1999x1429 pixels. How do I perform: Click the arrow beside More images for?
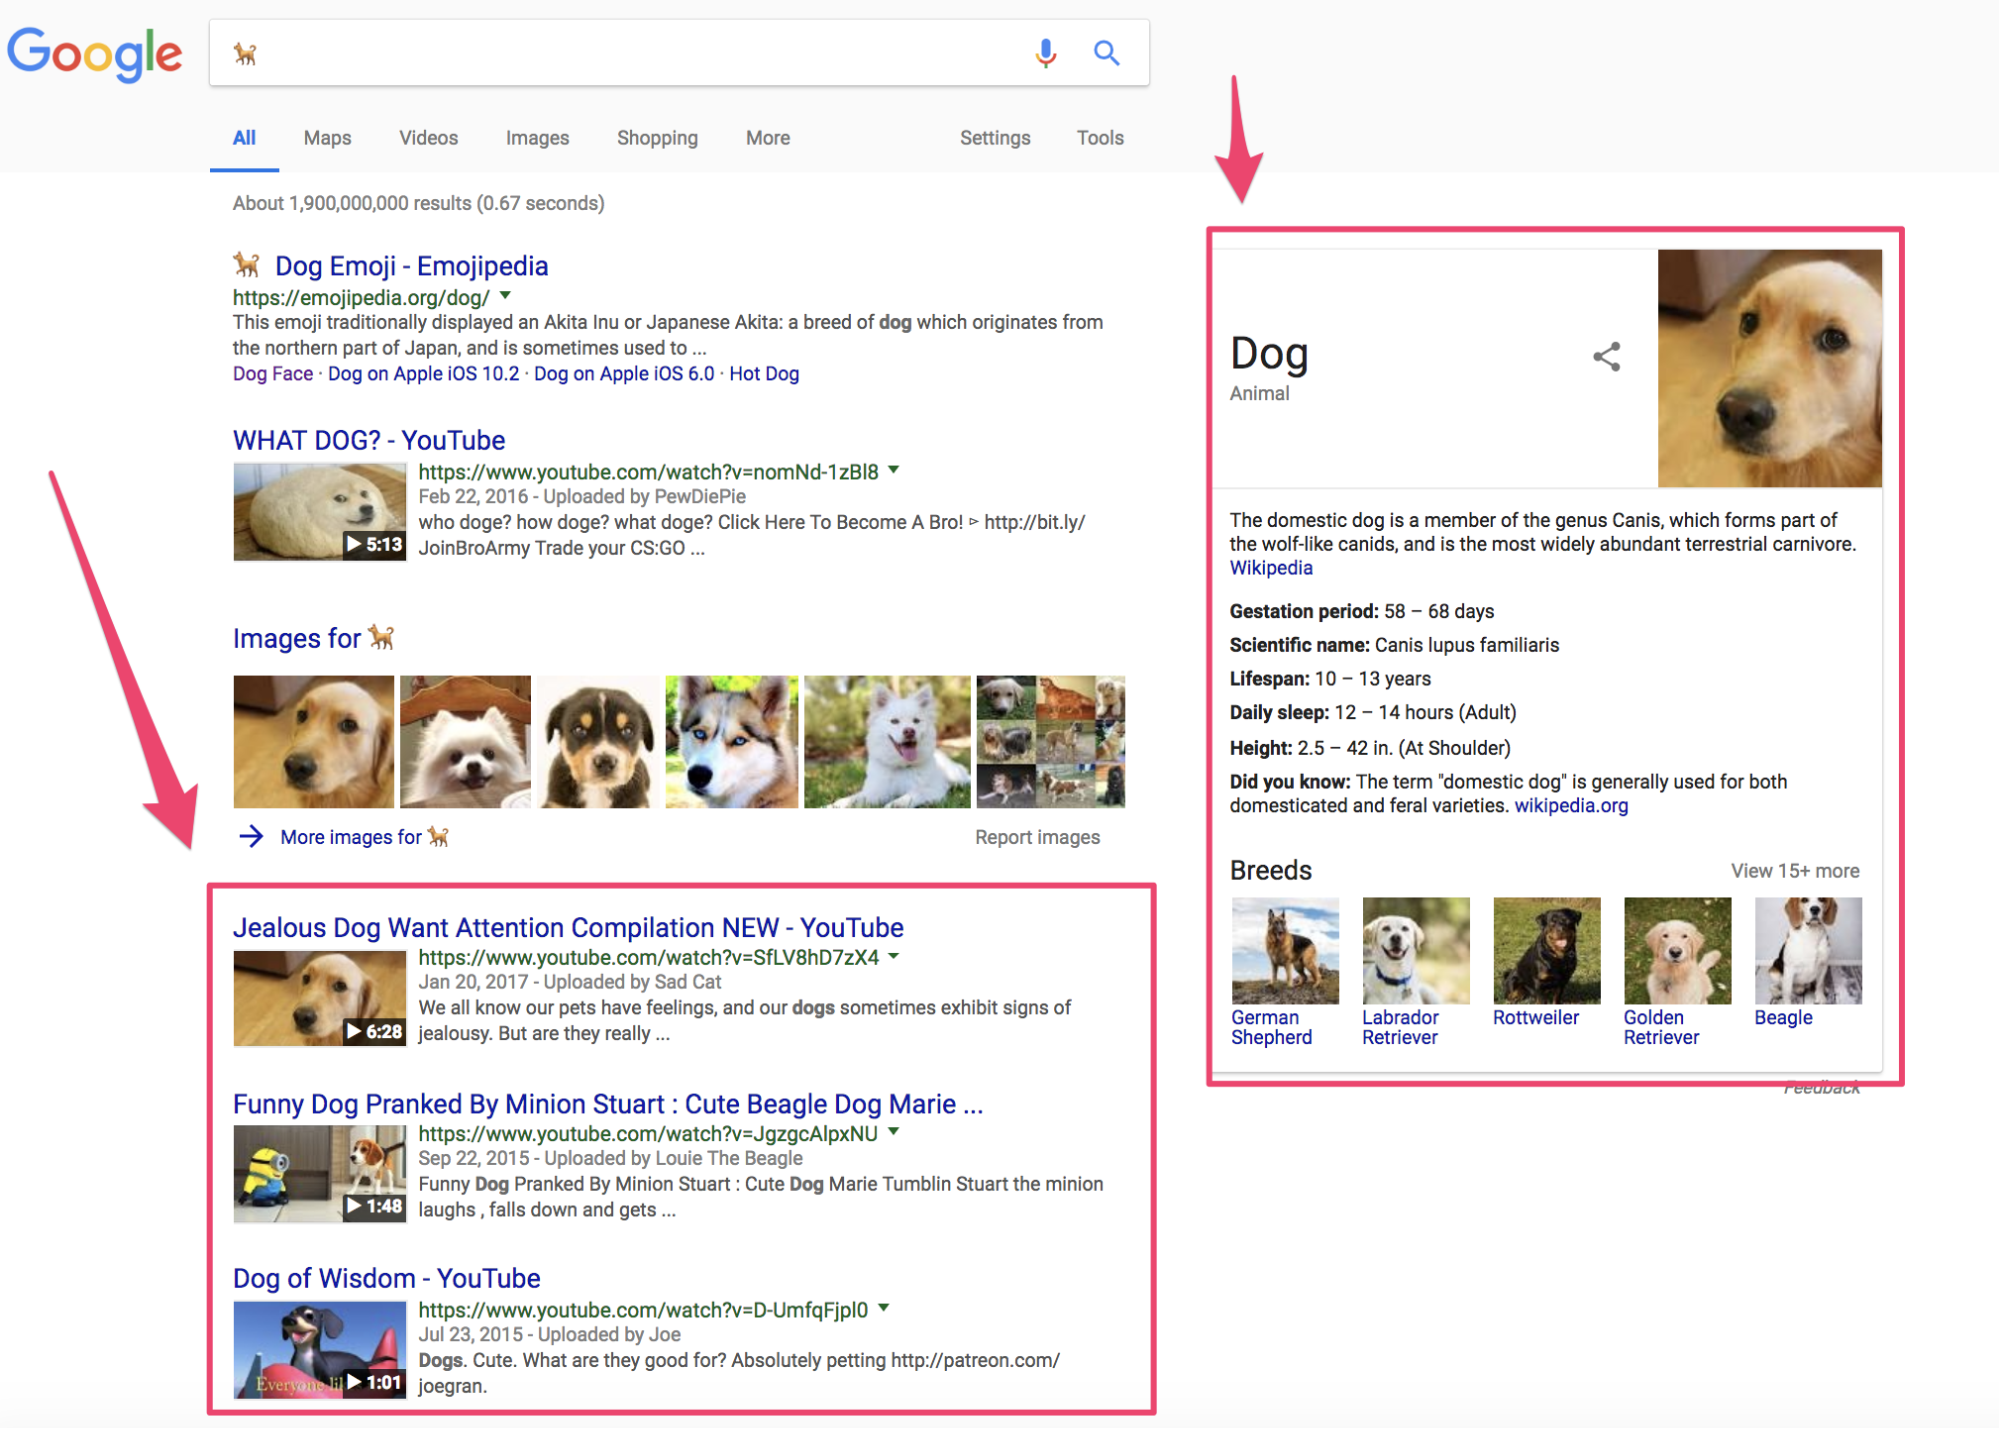pyautogui.click(x=251, y=837)
